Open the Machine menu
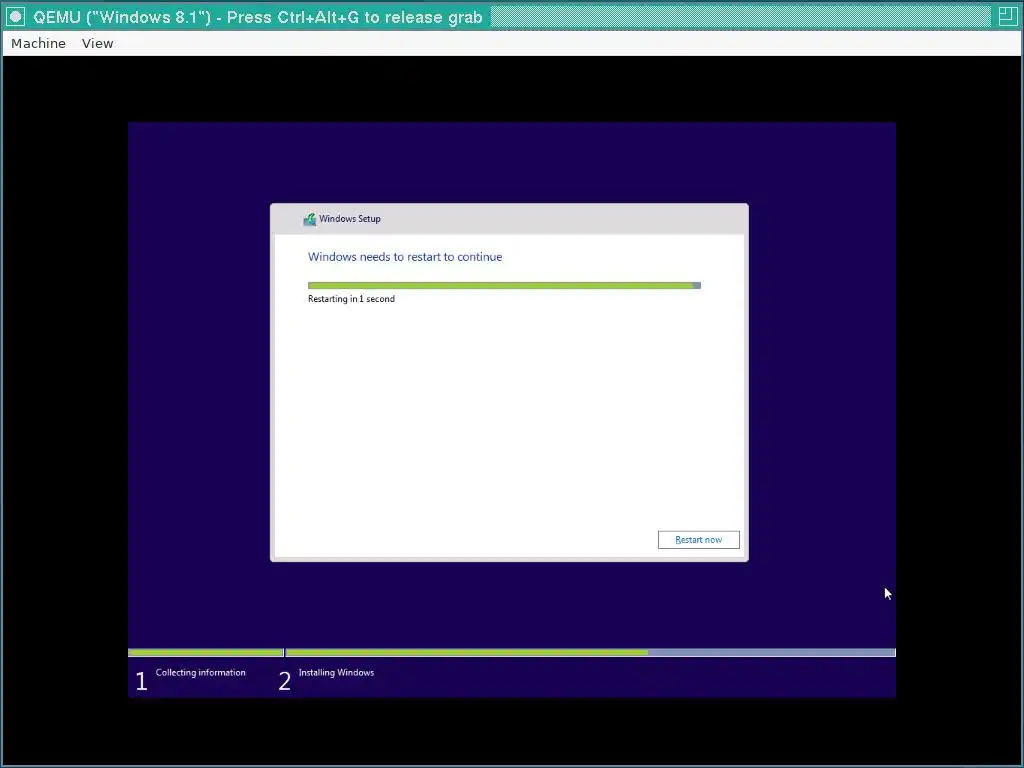 (x=39, y=43)
